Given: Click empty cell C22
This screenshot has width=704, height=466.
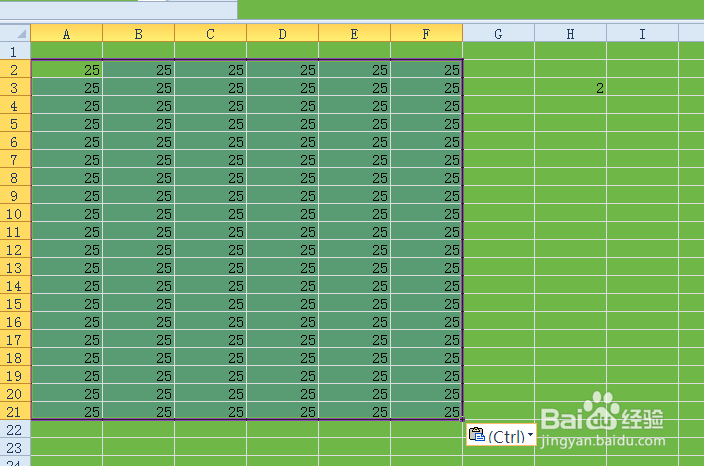Looking at the screenshot, I should click(x=211, y=429).
